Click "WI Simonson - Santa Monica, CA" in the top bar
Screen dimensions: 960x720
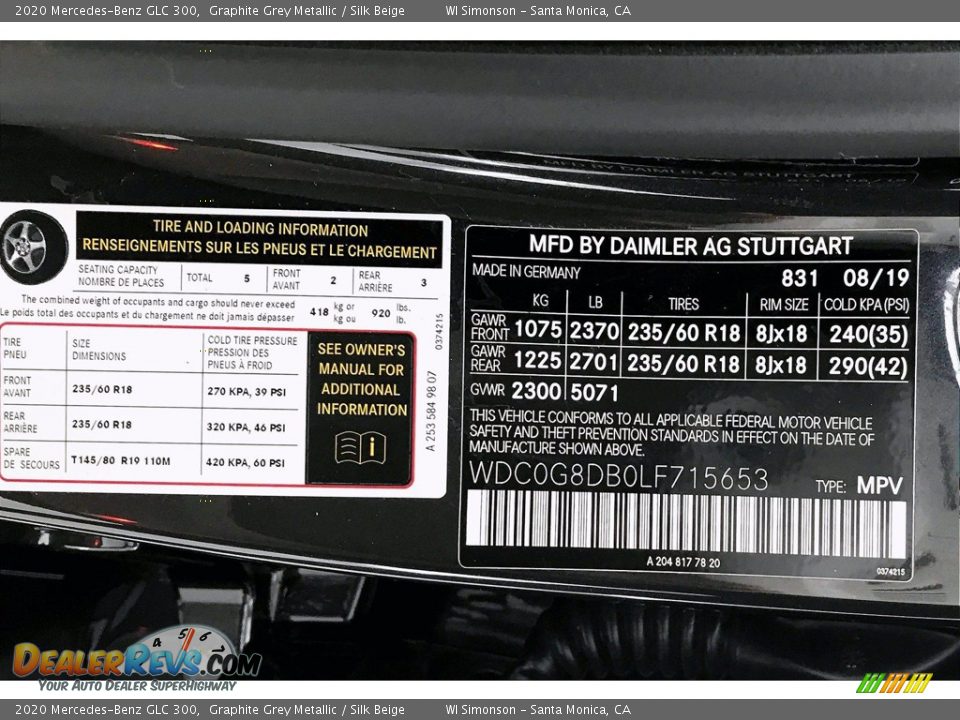[x=537, y=11]
